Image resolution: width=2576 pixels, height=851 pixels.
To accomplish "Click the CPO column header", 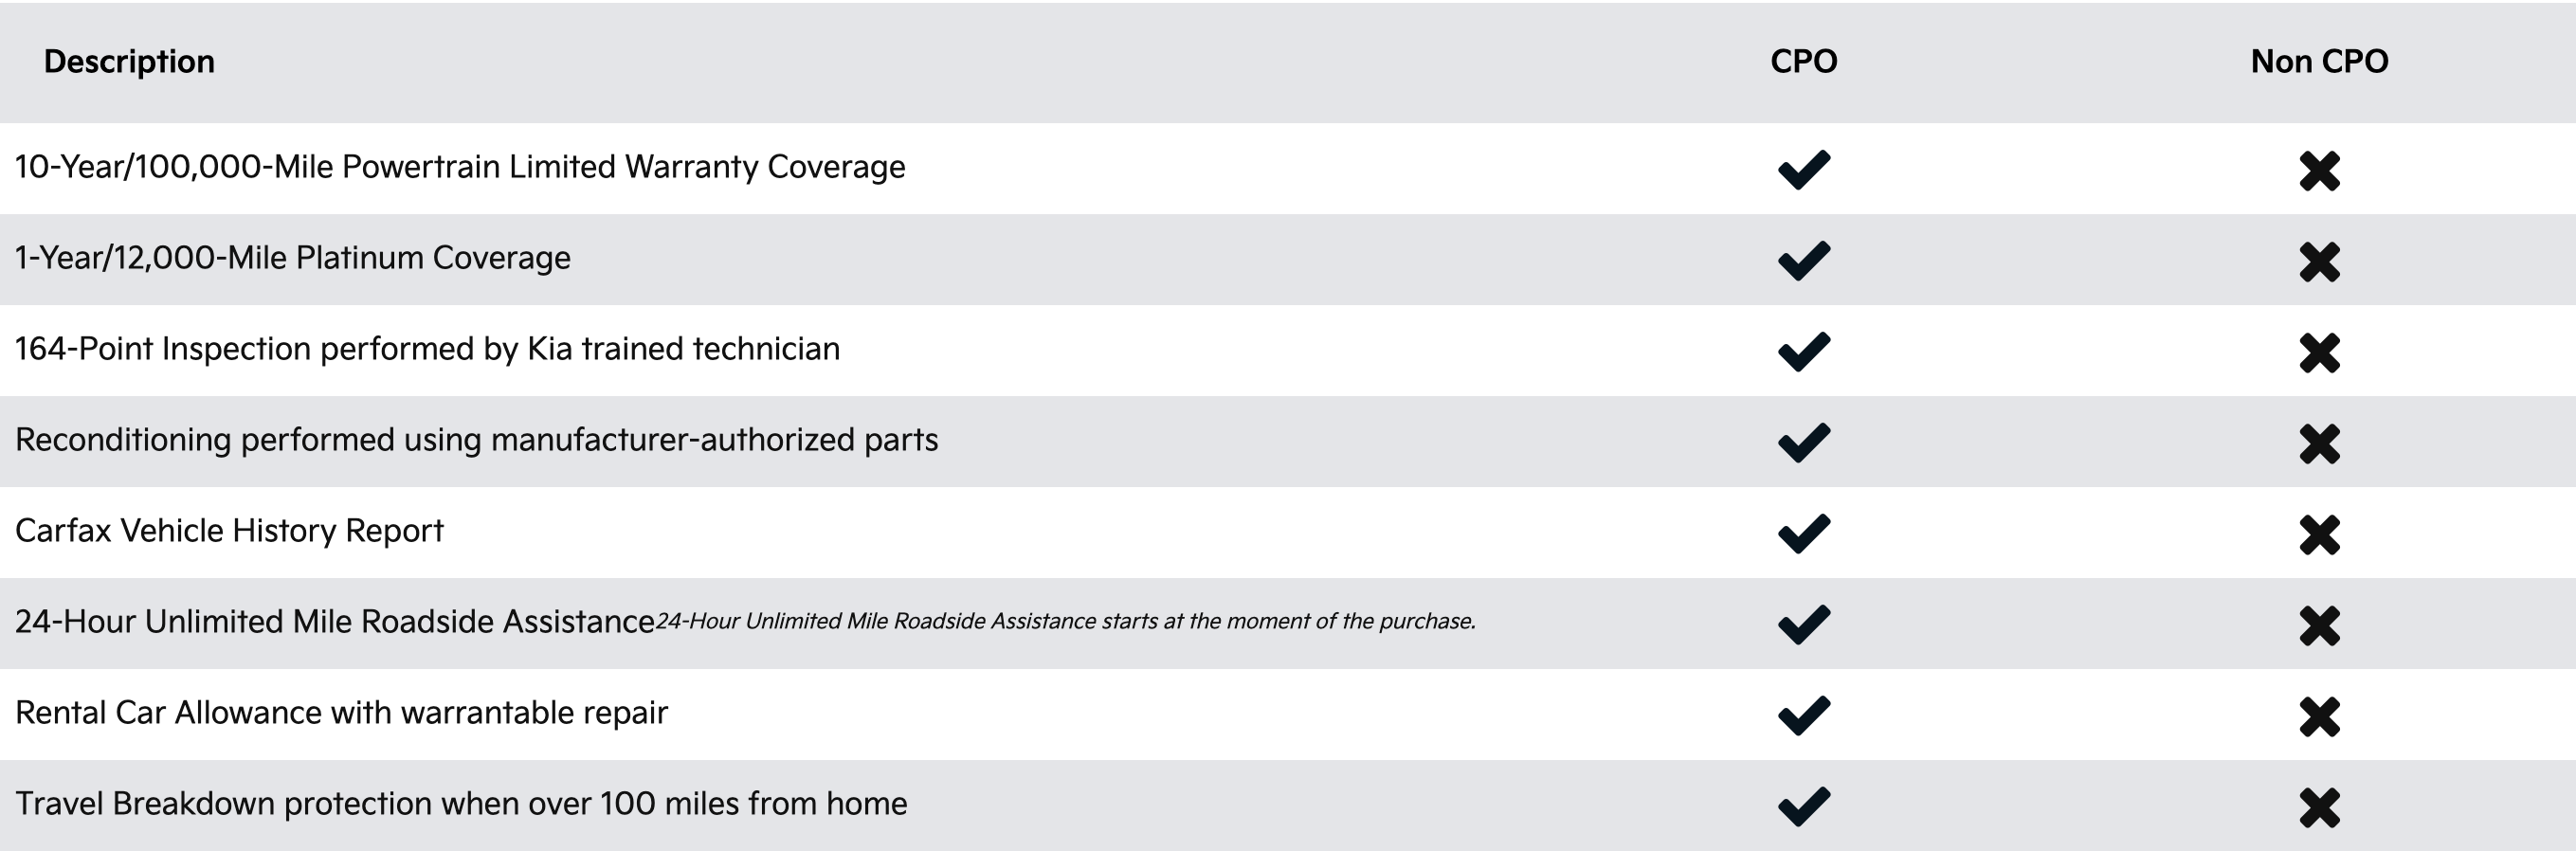I will click(x=1803, y=62).
